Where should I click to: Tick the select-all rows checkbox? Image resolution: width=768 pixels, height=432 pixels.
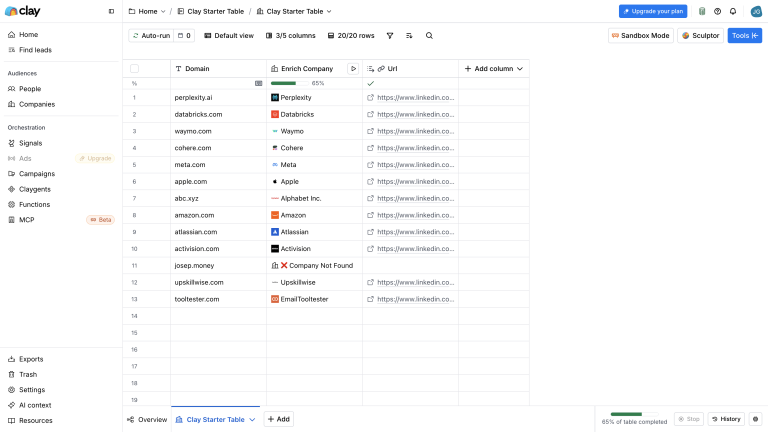134,69
